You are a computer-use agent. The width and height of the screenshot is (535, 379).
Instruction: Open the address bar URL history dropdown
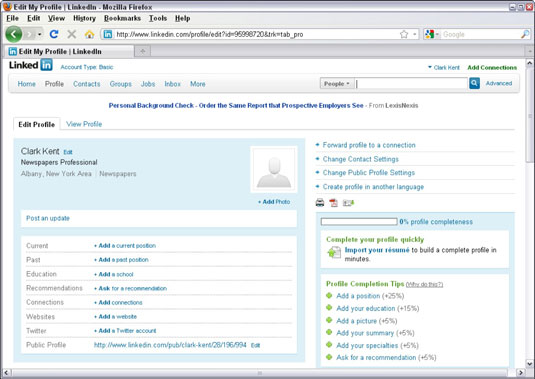pos(415,34)
